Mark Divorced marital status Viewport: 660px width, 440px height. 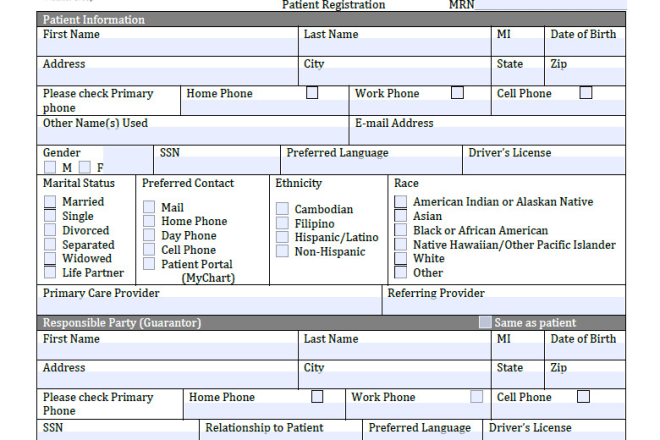50,230
